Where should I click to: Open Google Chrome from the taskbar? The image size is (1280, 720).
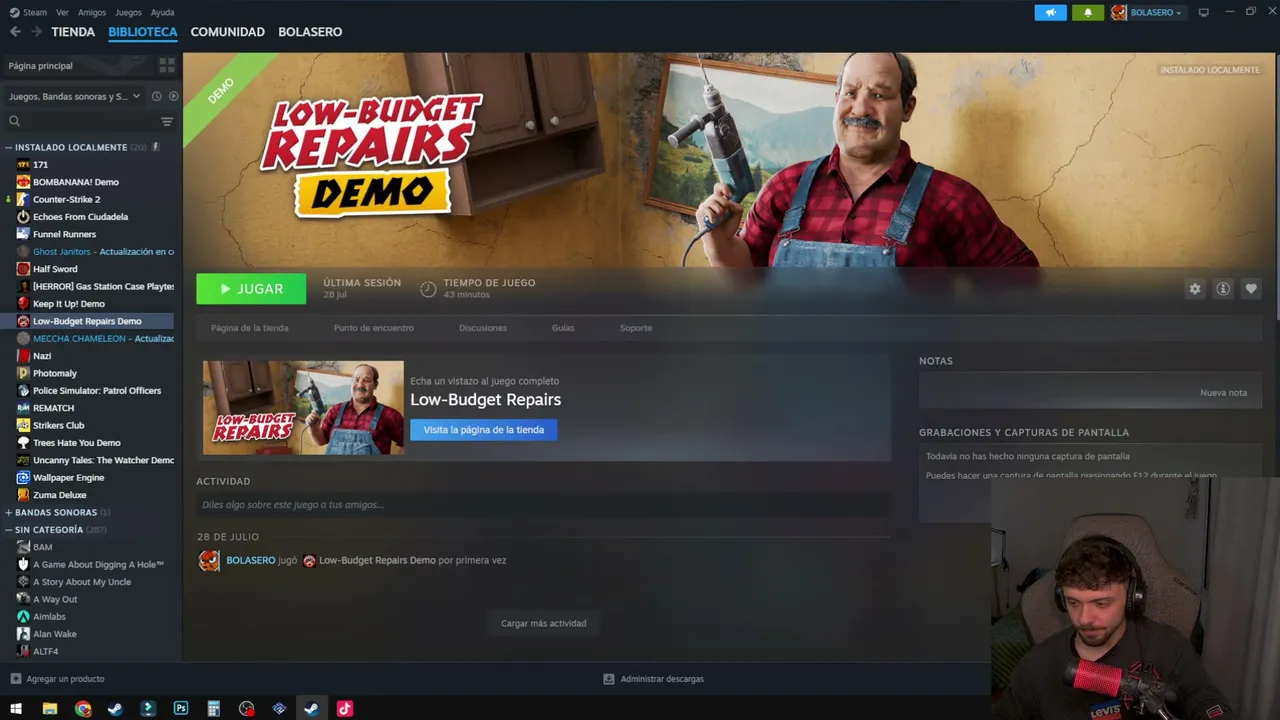pyautogui.click(x=83, y=709)
